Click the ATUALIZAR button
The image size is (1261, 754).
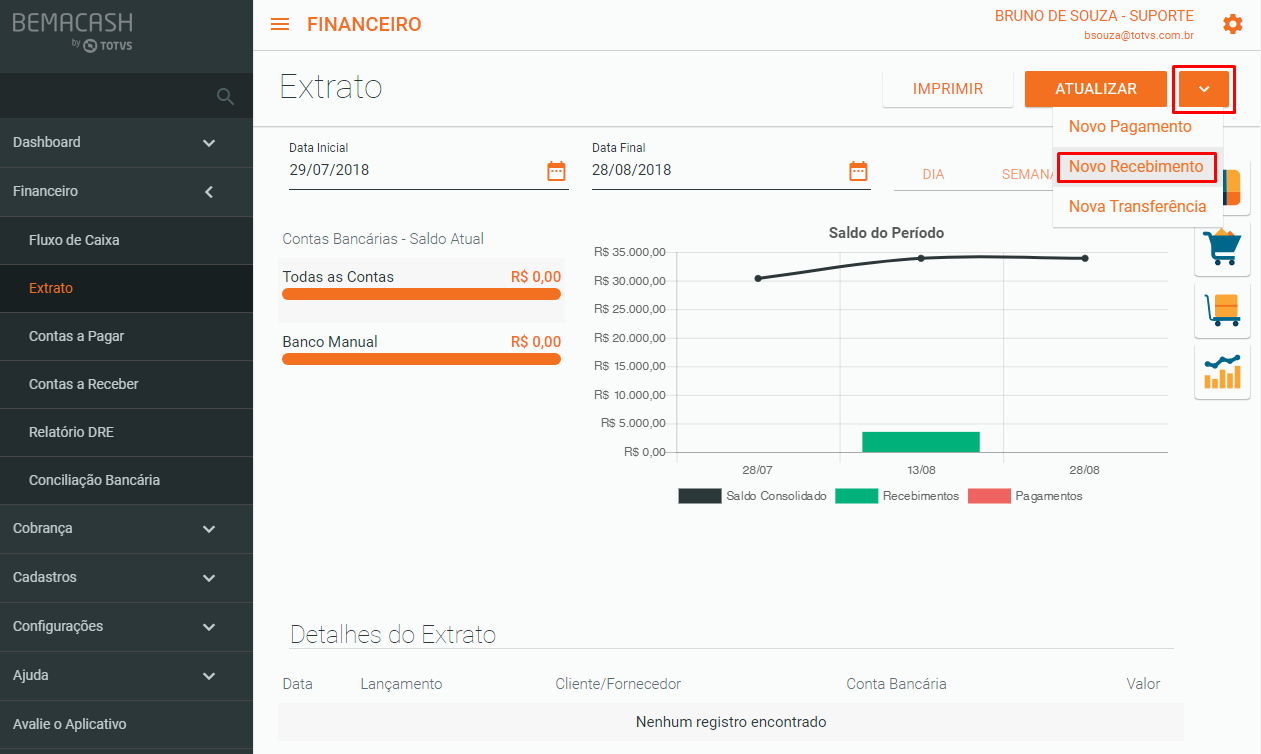point(1096,89)
